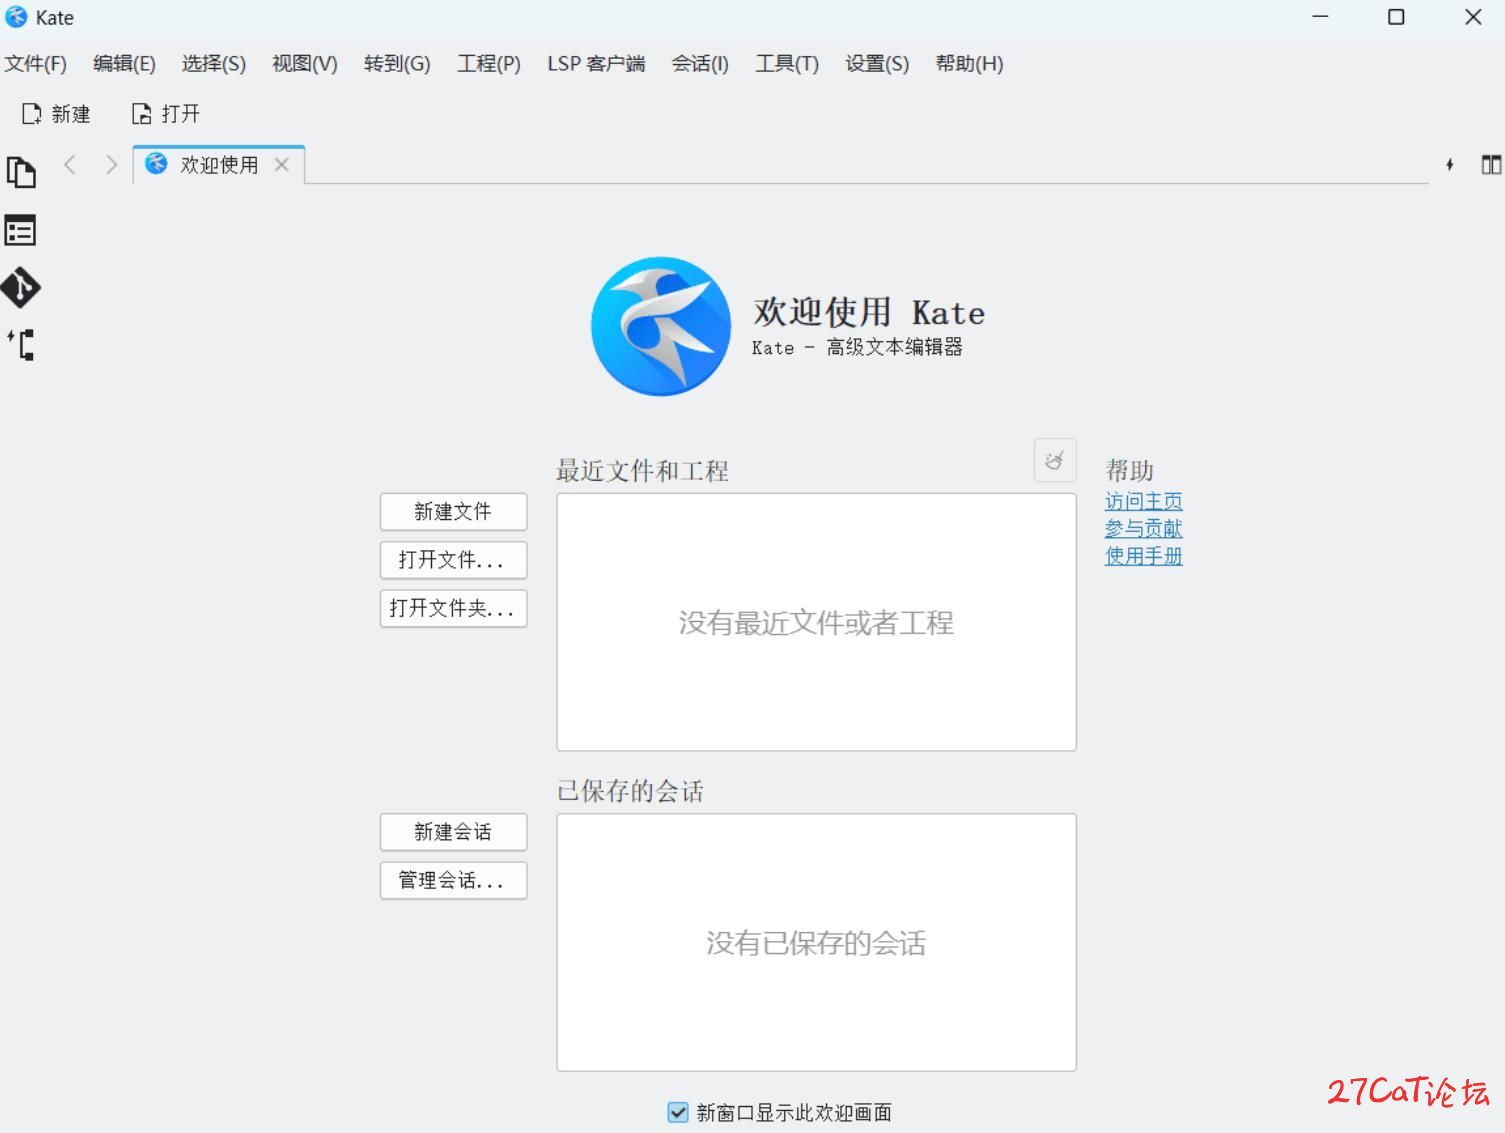Clear the recent files list broom icon
The image size is (1505, 1133).
click(1055, 460)
